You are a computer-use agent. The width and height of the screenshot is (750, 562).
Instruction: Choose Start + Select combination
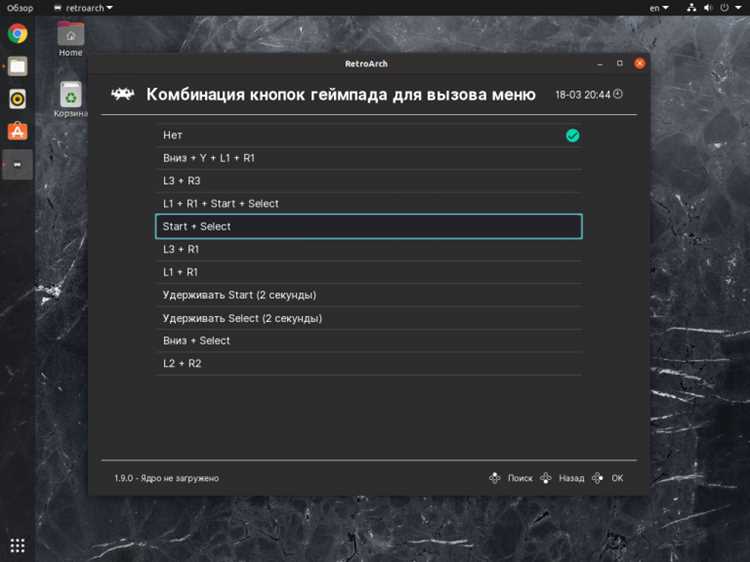[369, 226]
